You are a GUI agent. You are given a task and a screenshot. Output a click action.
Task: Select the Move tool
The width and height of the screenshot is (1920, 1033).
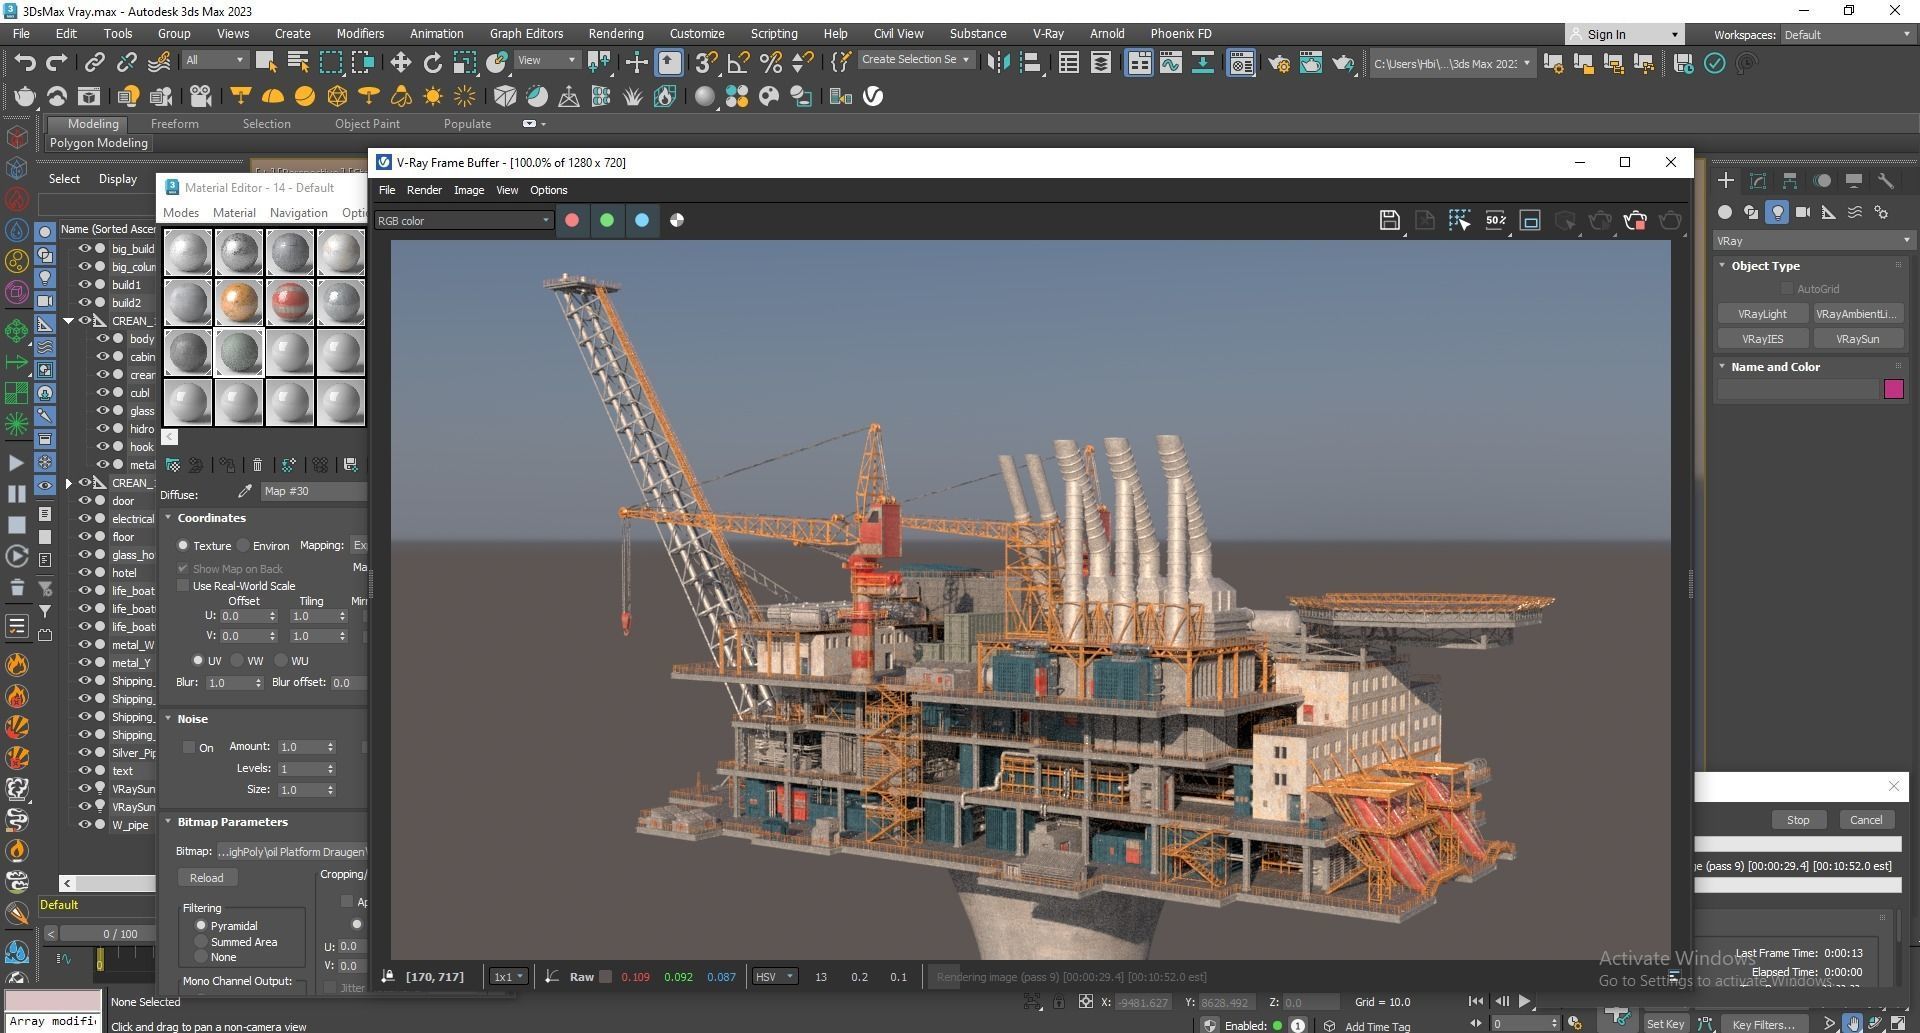[400, 63]
